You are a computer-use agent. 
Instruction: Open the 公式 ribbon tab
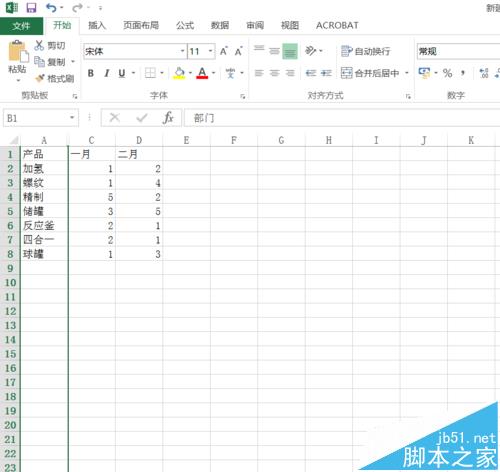(x=185, y=25)
